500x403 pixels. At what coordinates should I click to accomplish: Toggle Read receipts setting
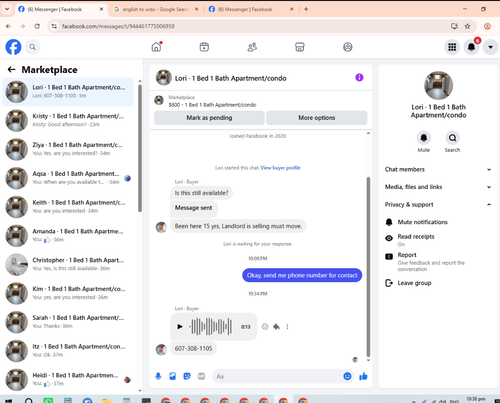(x=438, y=240)
